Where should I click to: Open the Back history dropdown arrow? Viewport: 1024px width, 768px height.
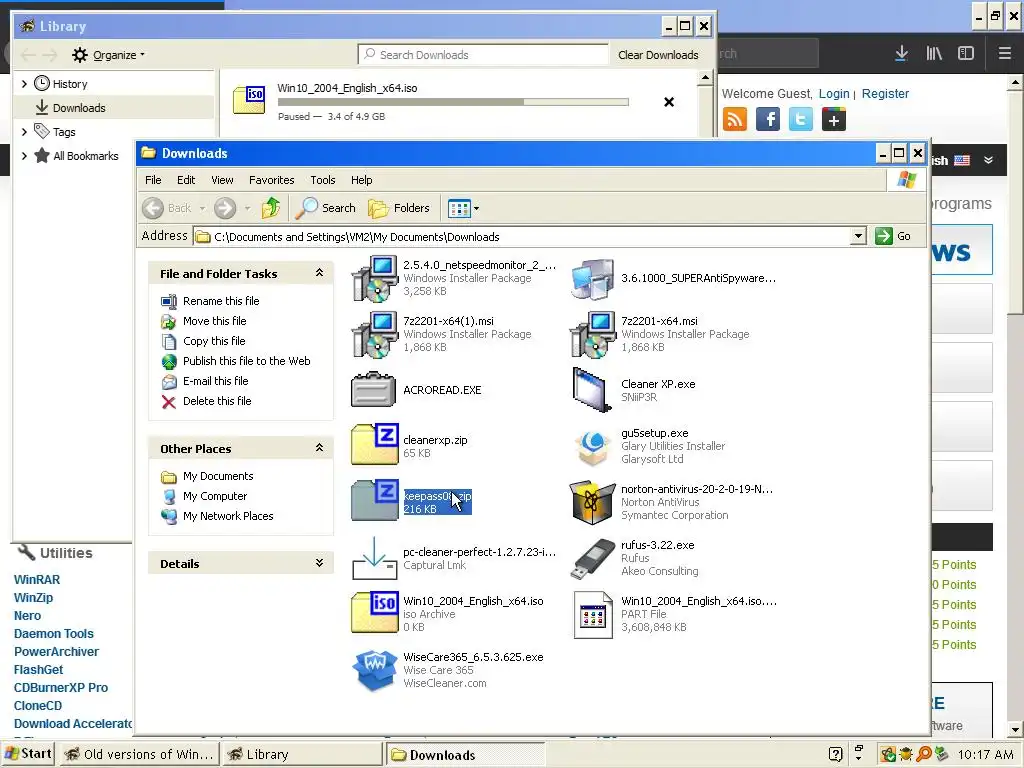click(x=202, y=208)
